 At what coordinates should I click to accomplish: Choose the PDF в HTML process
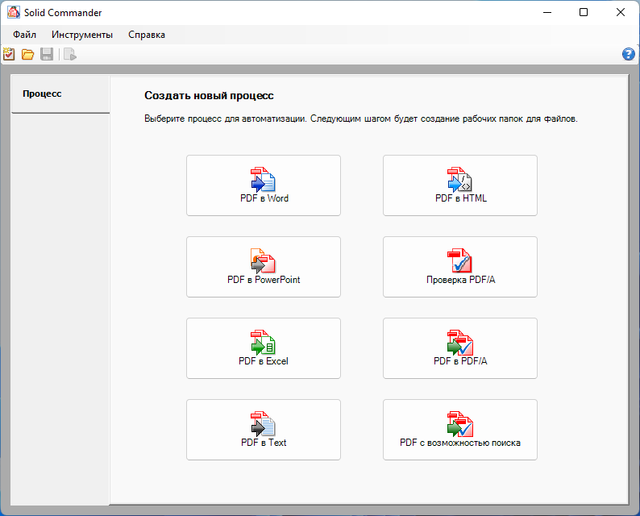(460, 185)
